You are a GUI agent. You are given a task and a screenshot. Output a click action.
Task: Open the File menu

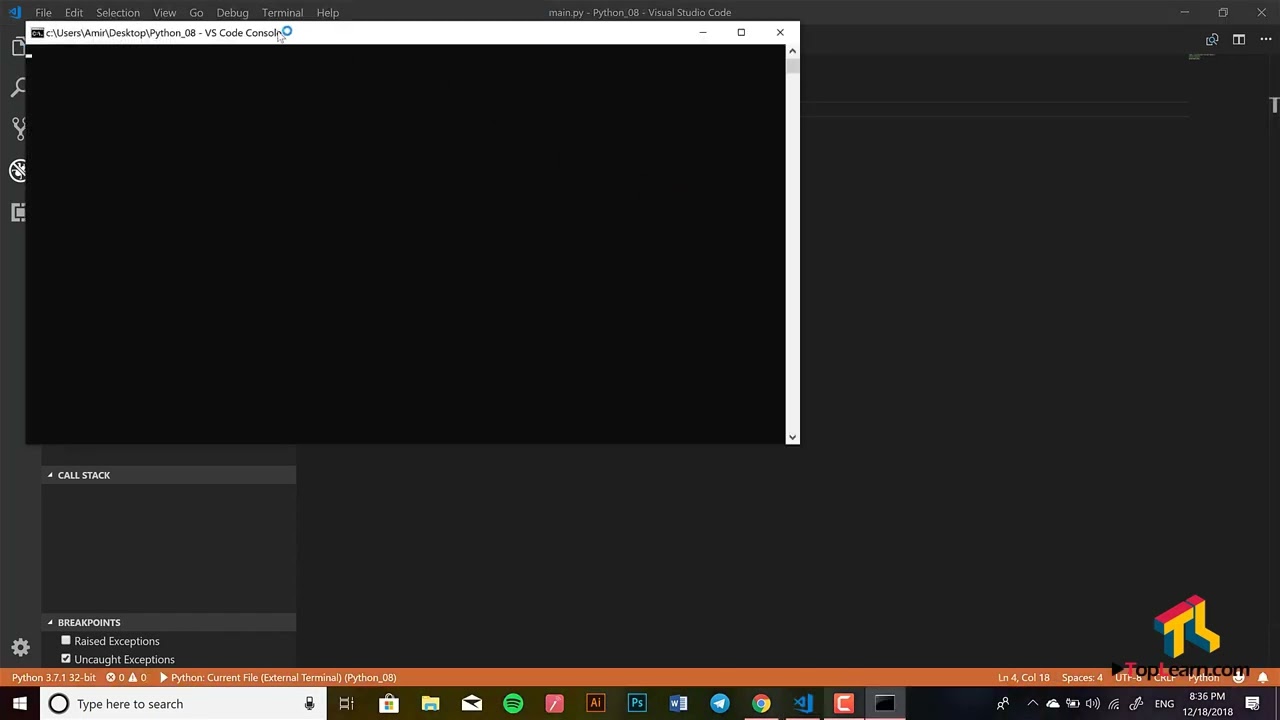coord(43,12)
